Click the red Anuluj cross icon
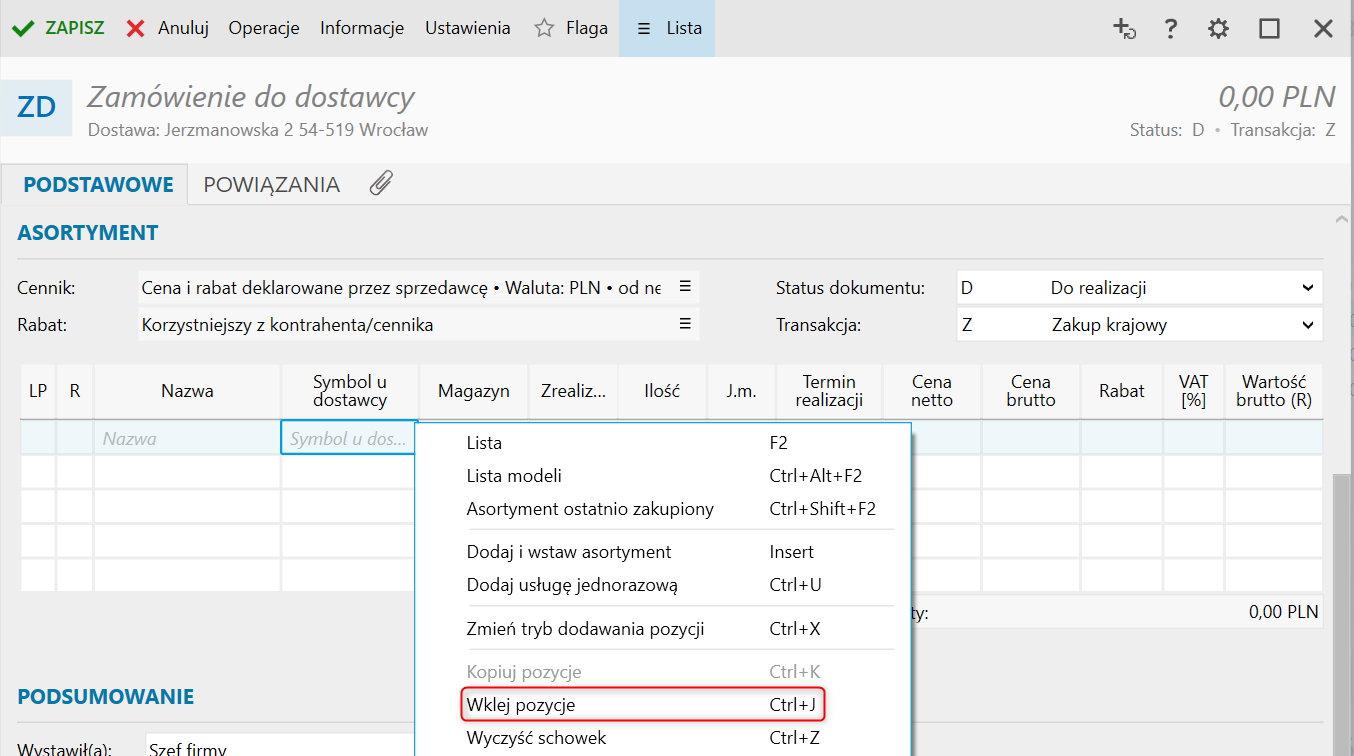 click(136, 28)
